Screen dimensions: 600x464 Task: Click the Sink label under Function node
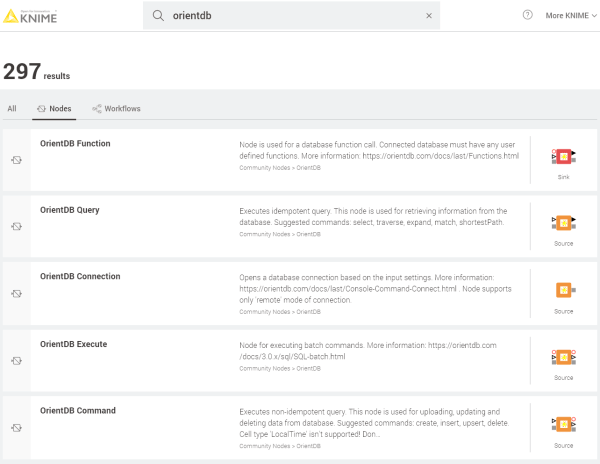coord(564,177)
